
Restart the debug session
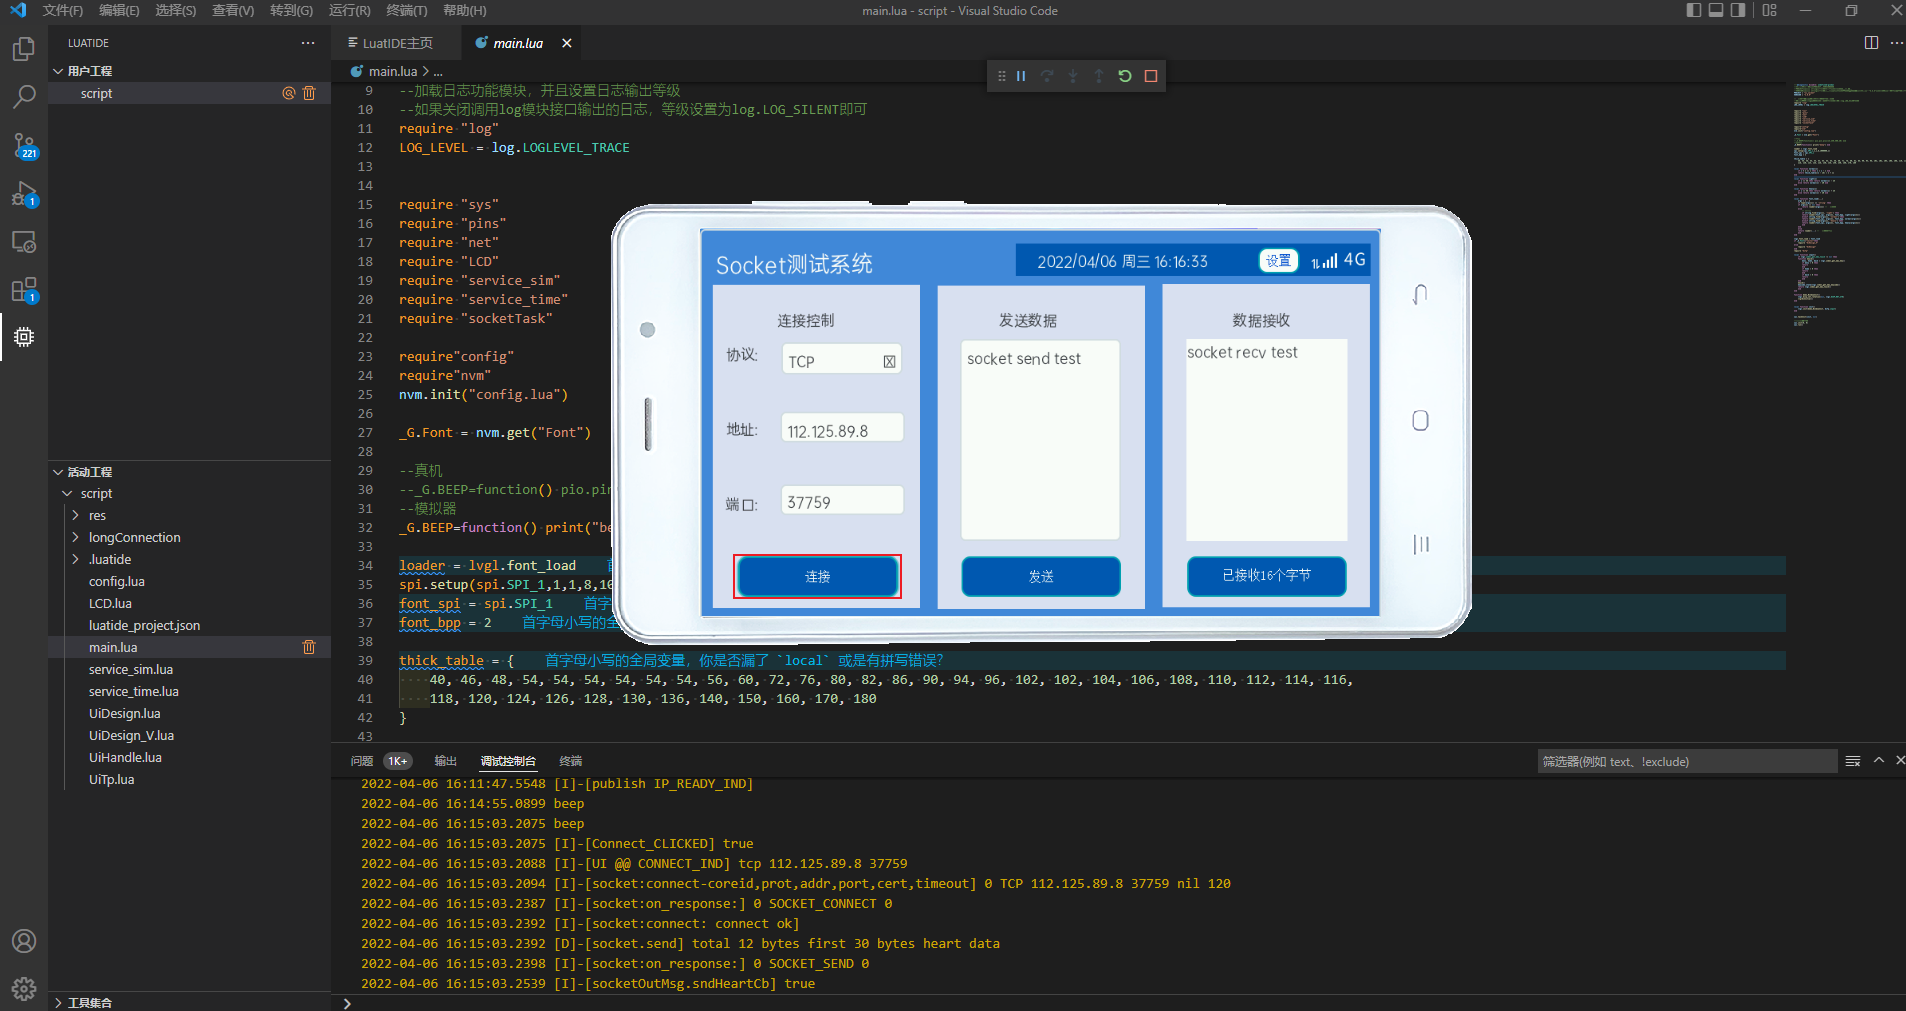coord(1125,76)
